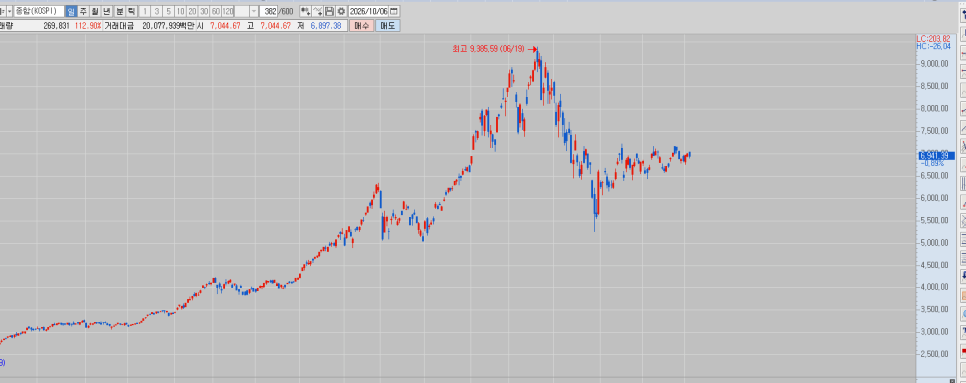Choose the 20 interval button
The width and height of the screenshot is (966, 383).
coord(192,11)
